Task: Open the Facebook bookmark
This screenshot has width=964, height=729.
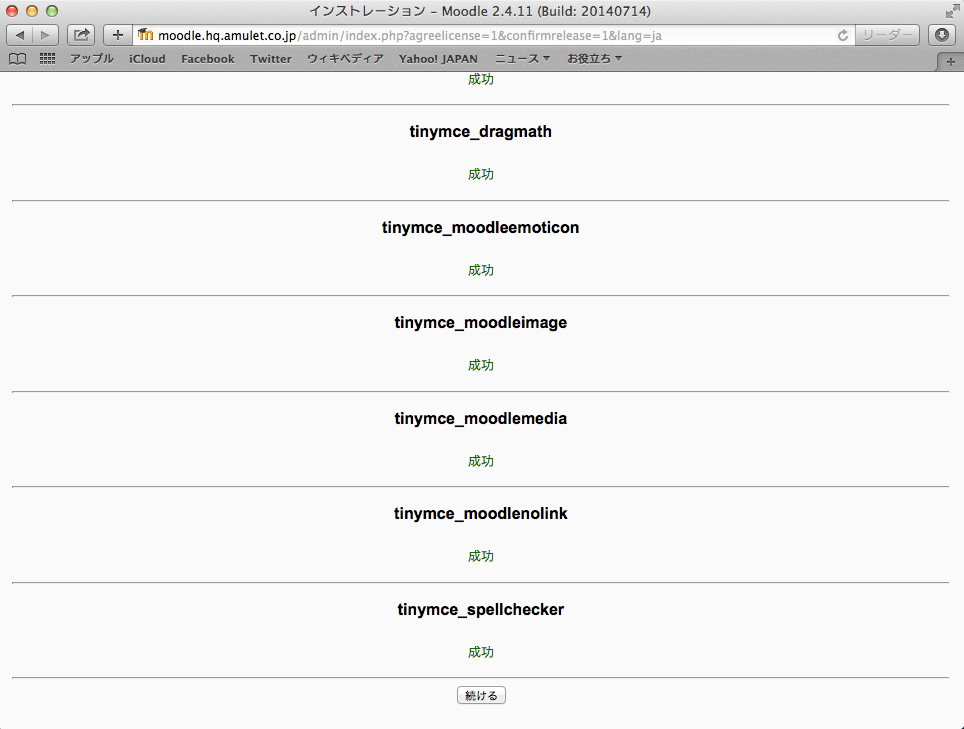Action: click(208, 59)
